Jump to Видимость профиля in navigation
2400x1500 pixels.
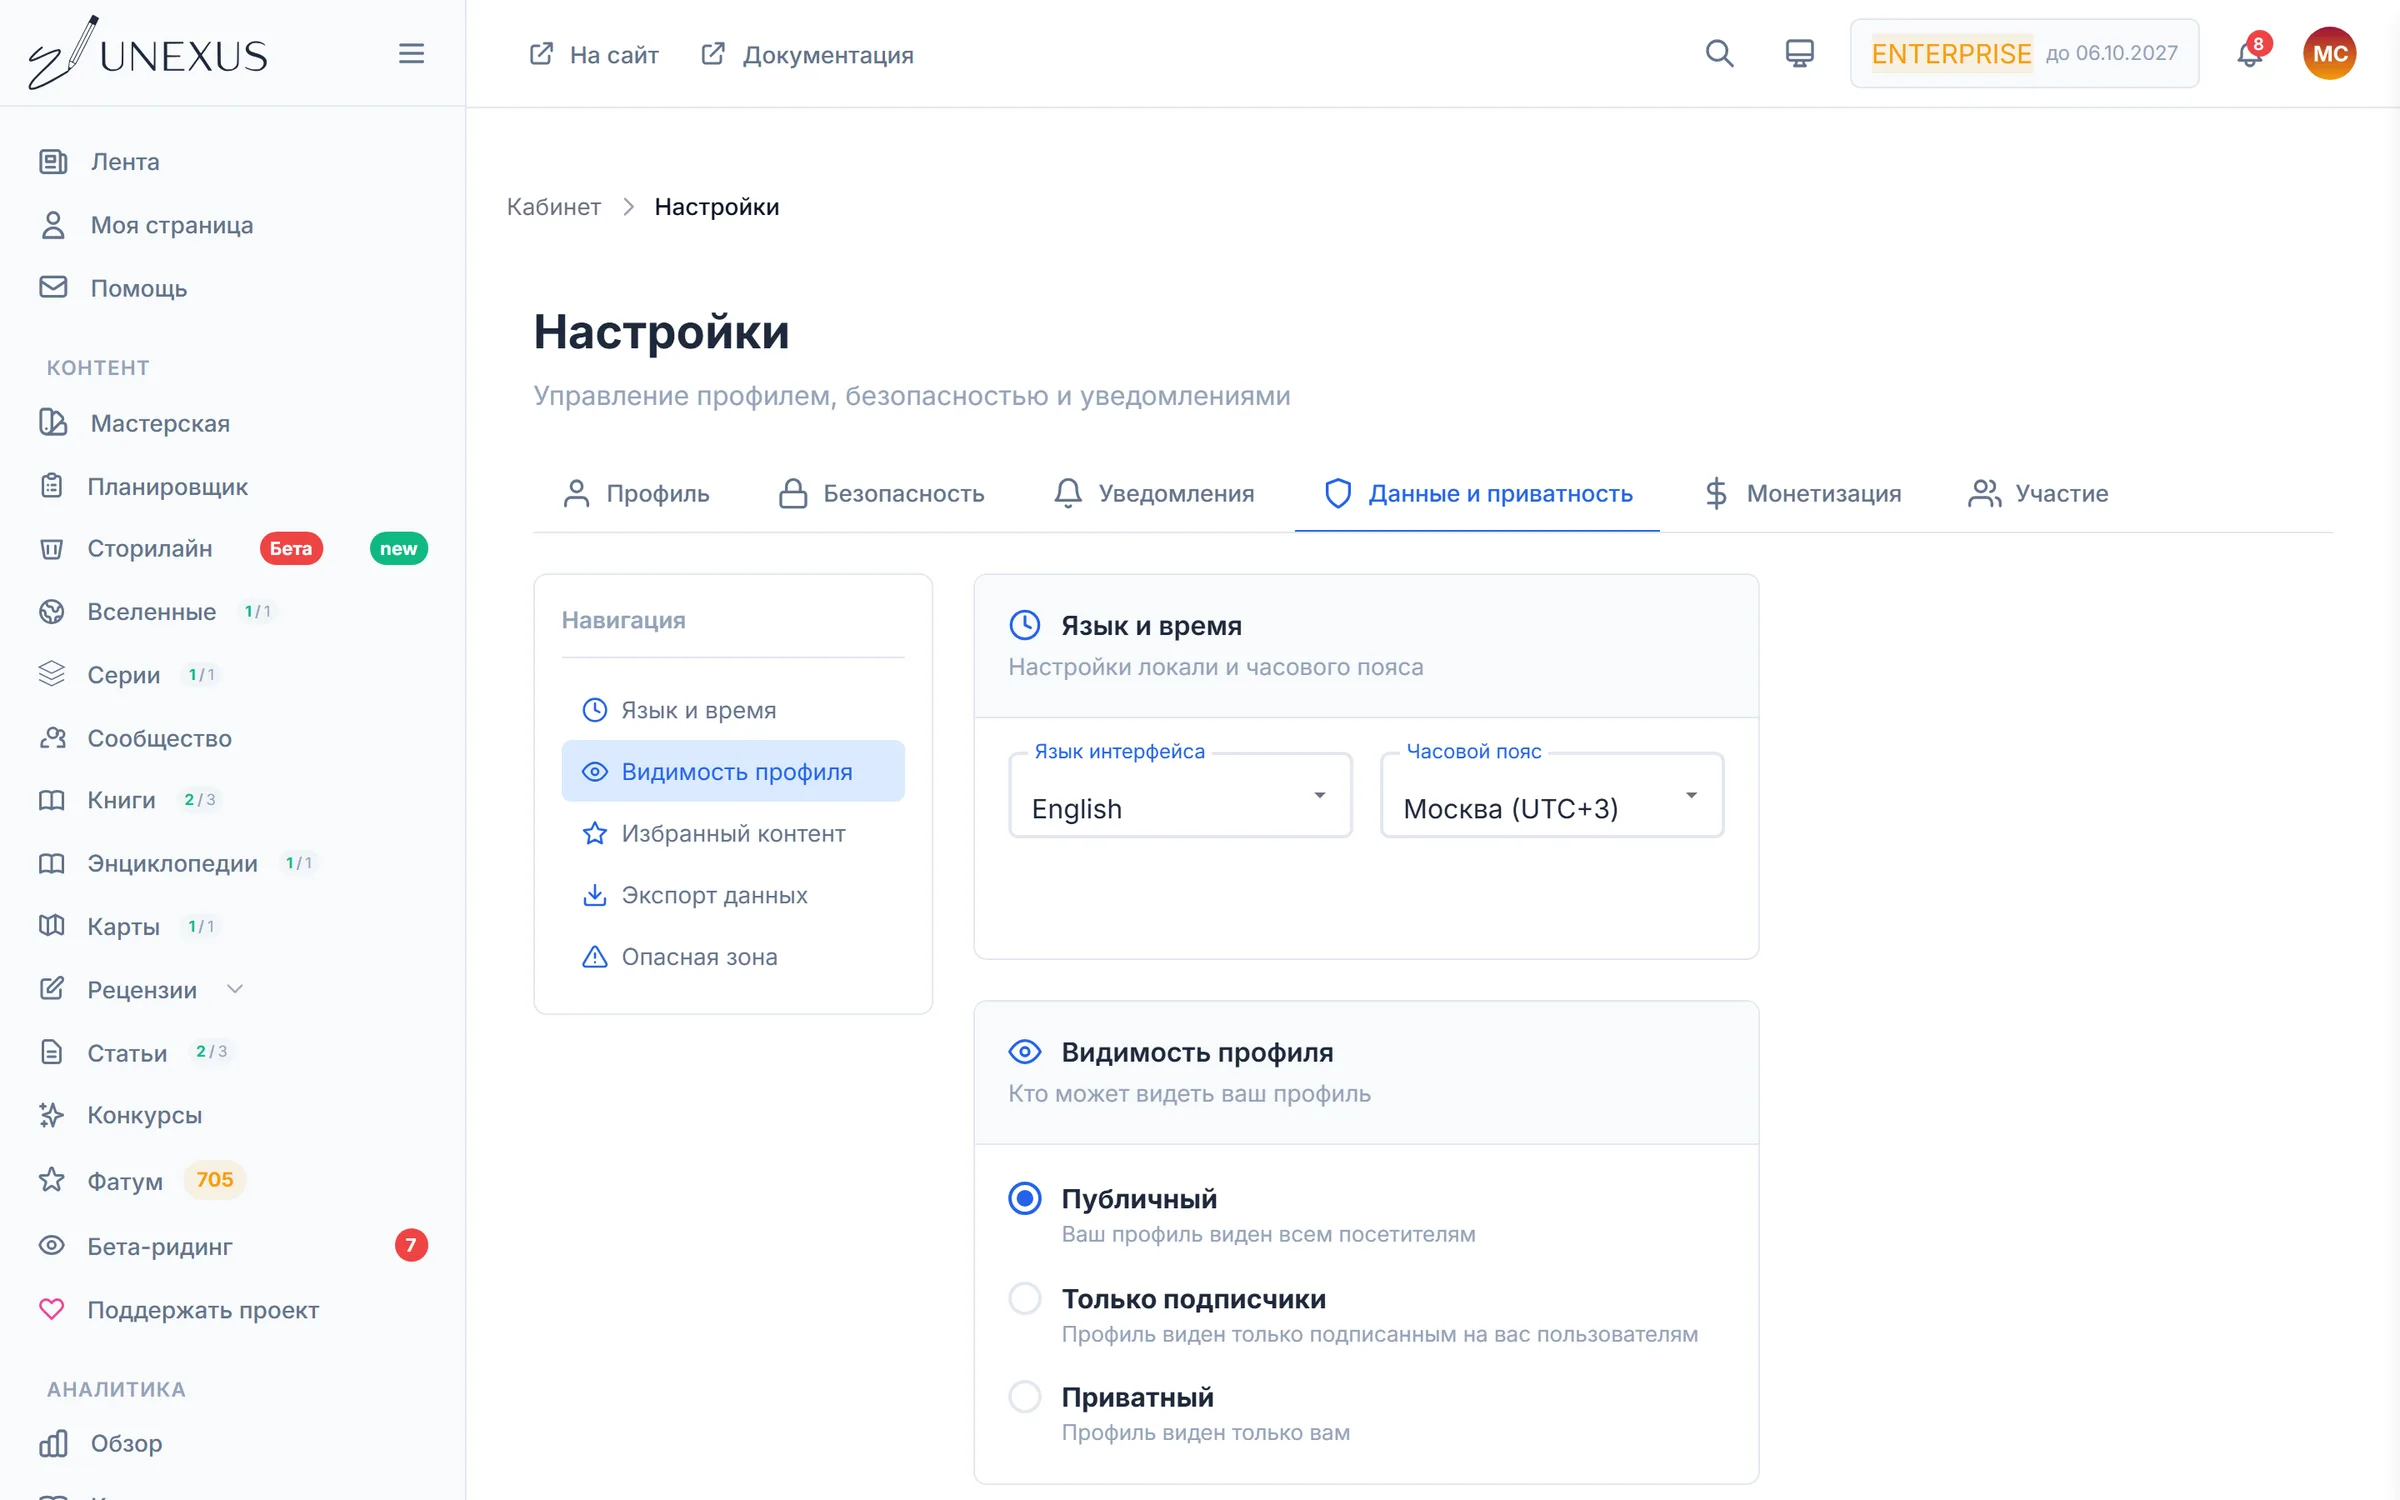733,771
